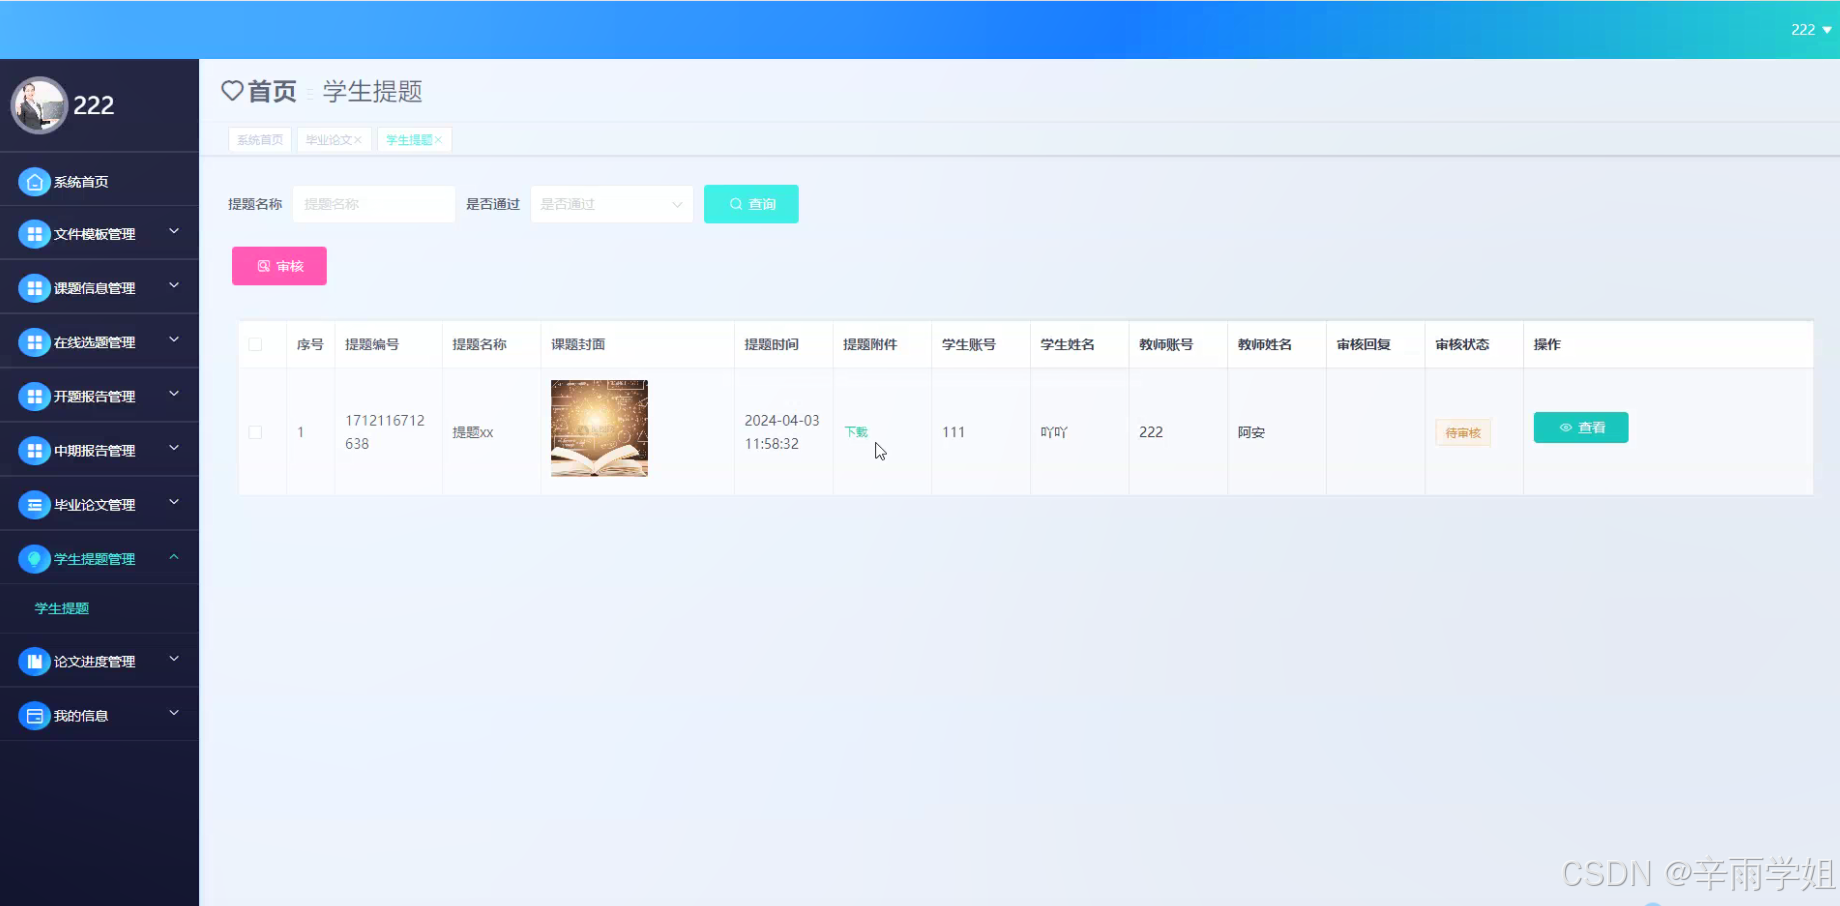Viewport: 1840px width, 906px height.
Task: Open the 是否通过 dropdown
Action: tap(611, 203)
